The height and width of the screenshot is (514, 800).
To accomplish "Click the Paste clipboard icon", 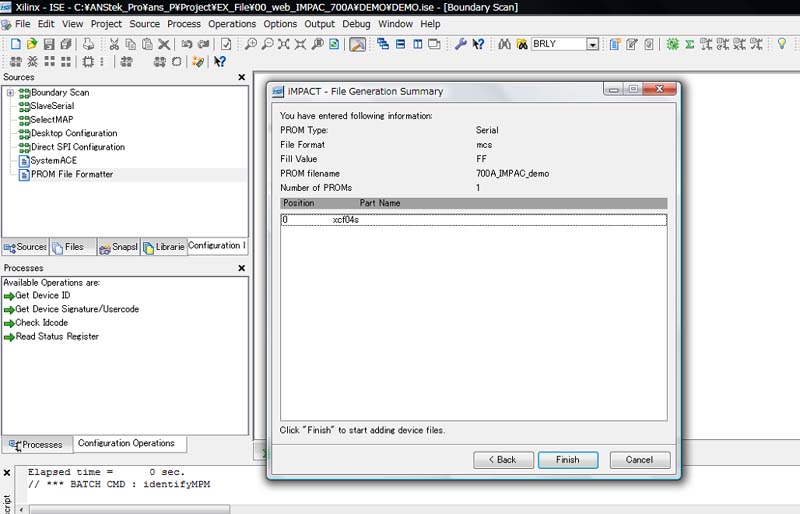I will pos(147,44).
